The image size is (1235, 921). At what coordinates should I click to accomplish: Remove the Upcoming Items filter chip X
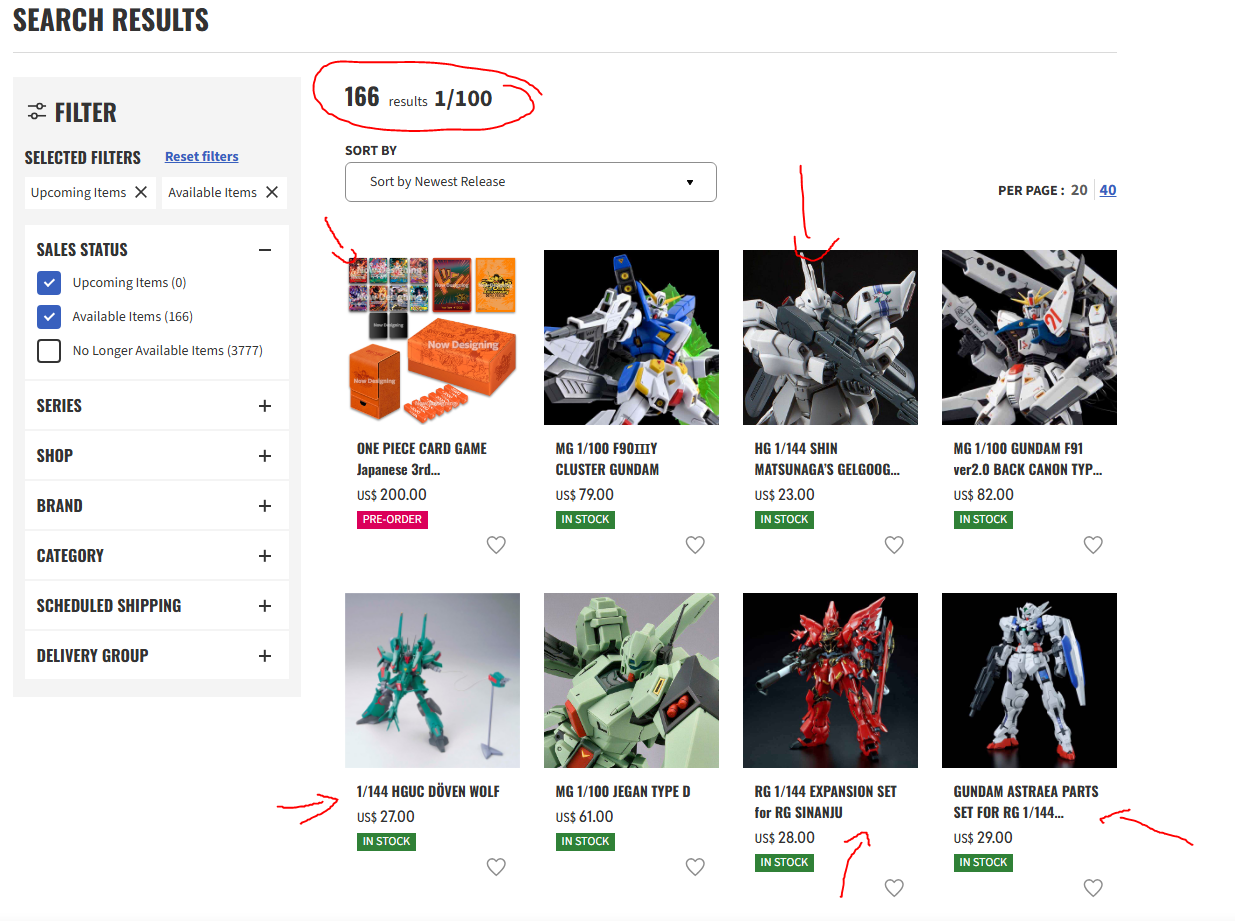click(x=141, y=192)
